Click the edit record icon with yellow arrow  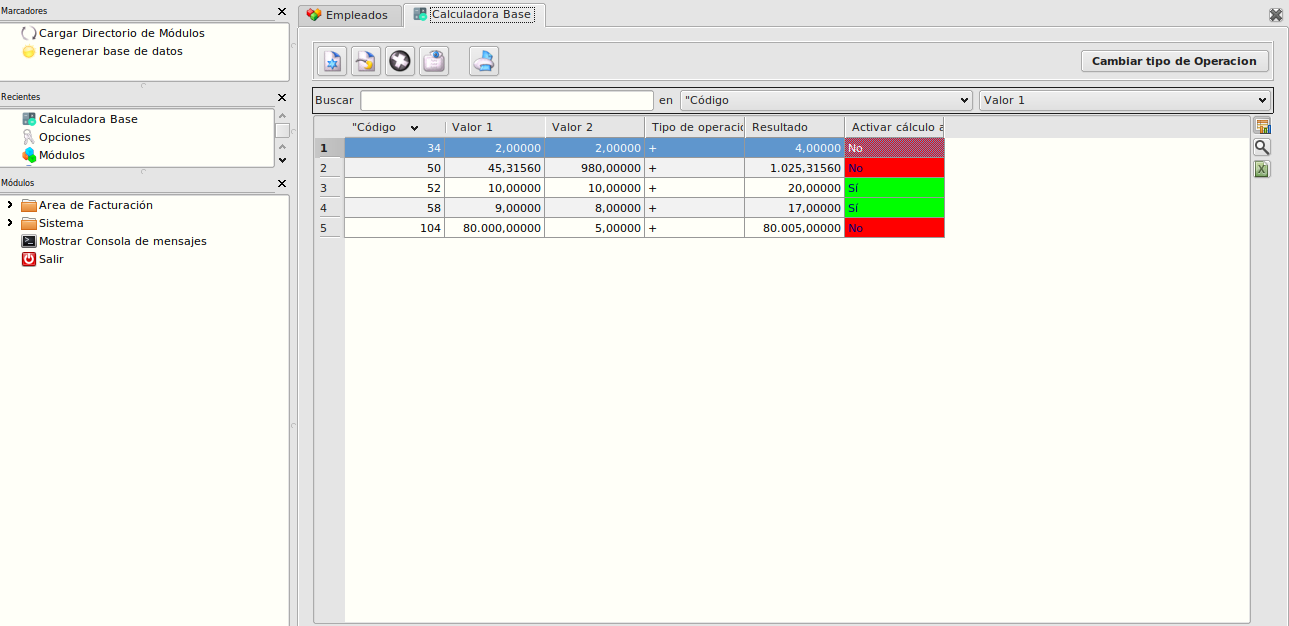366,61
